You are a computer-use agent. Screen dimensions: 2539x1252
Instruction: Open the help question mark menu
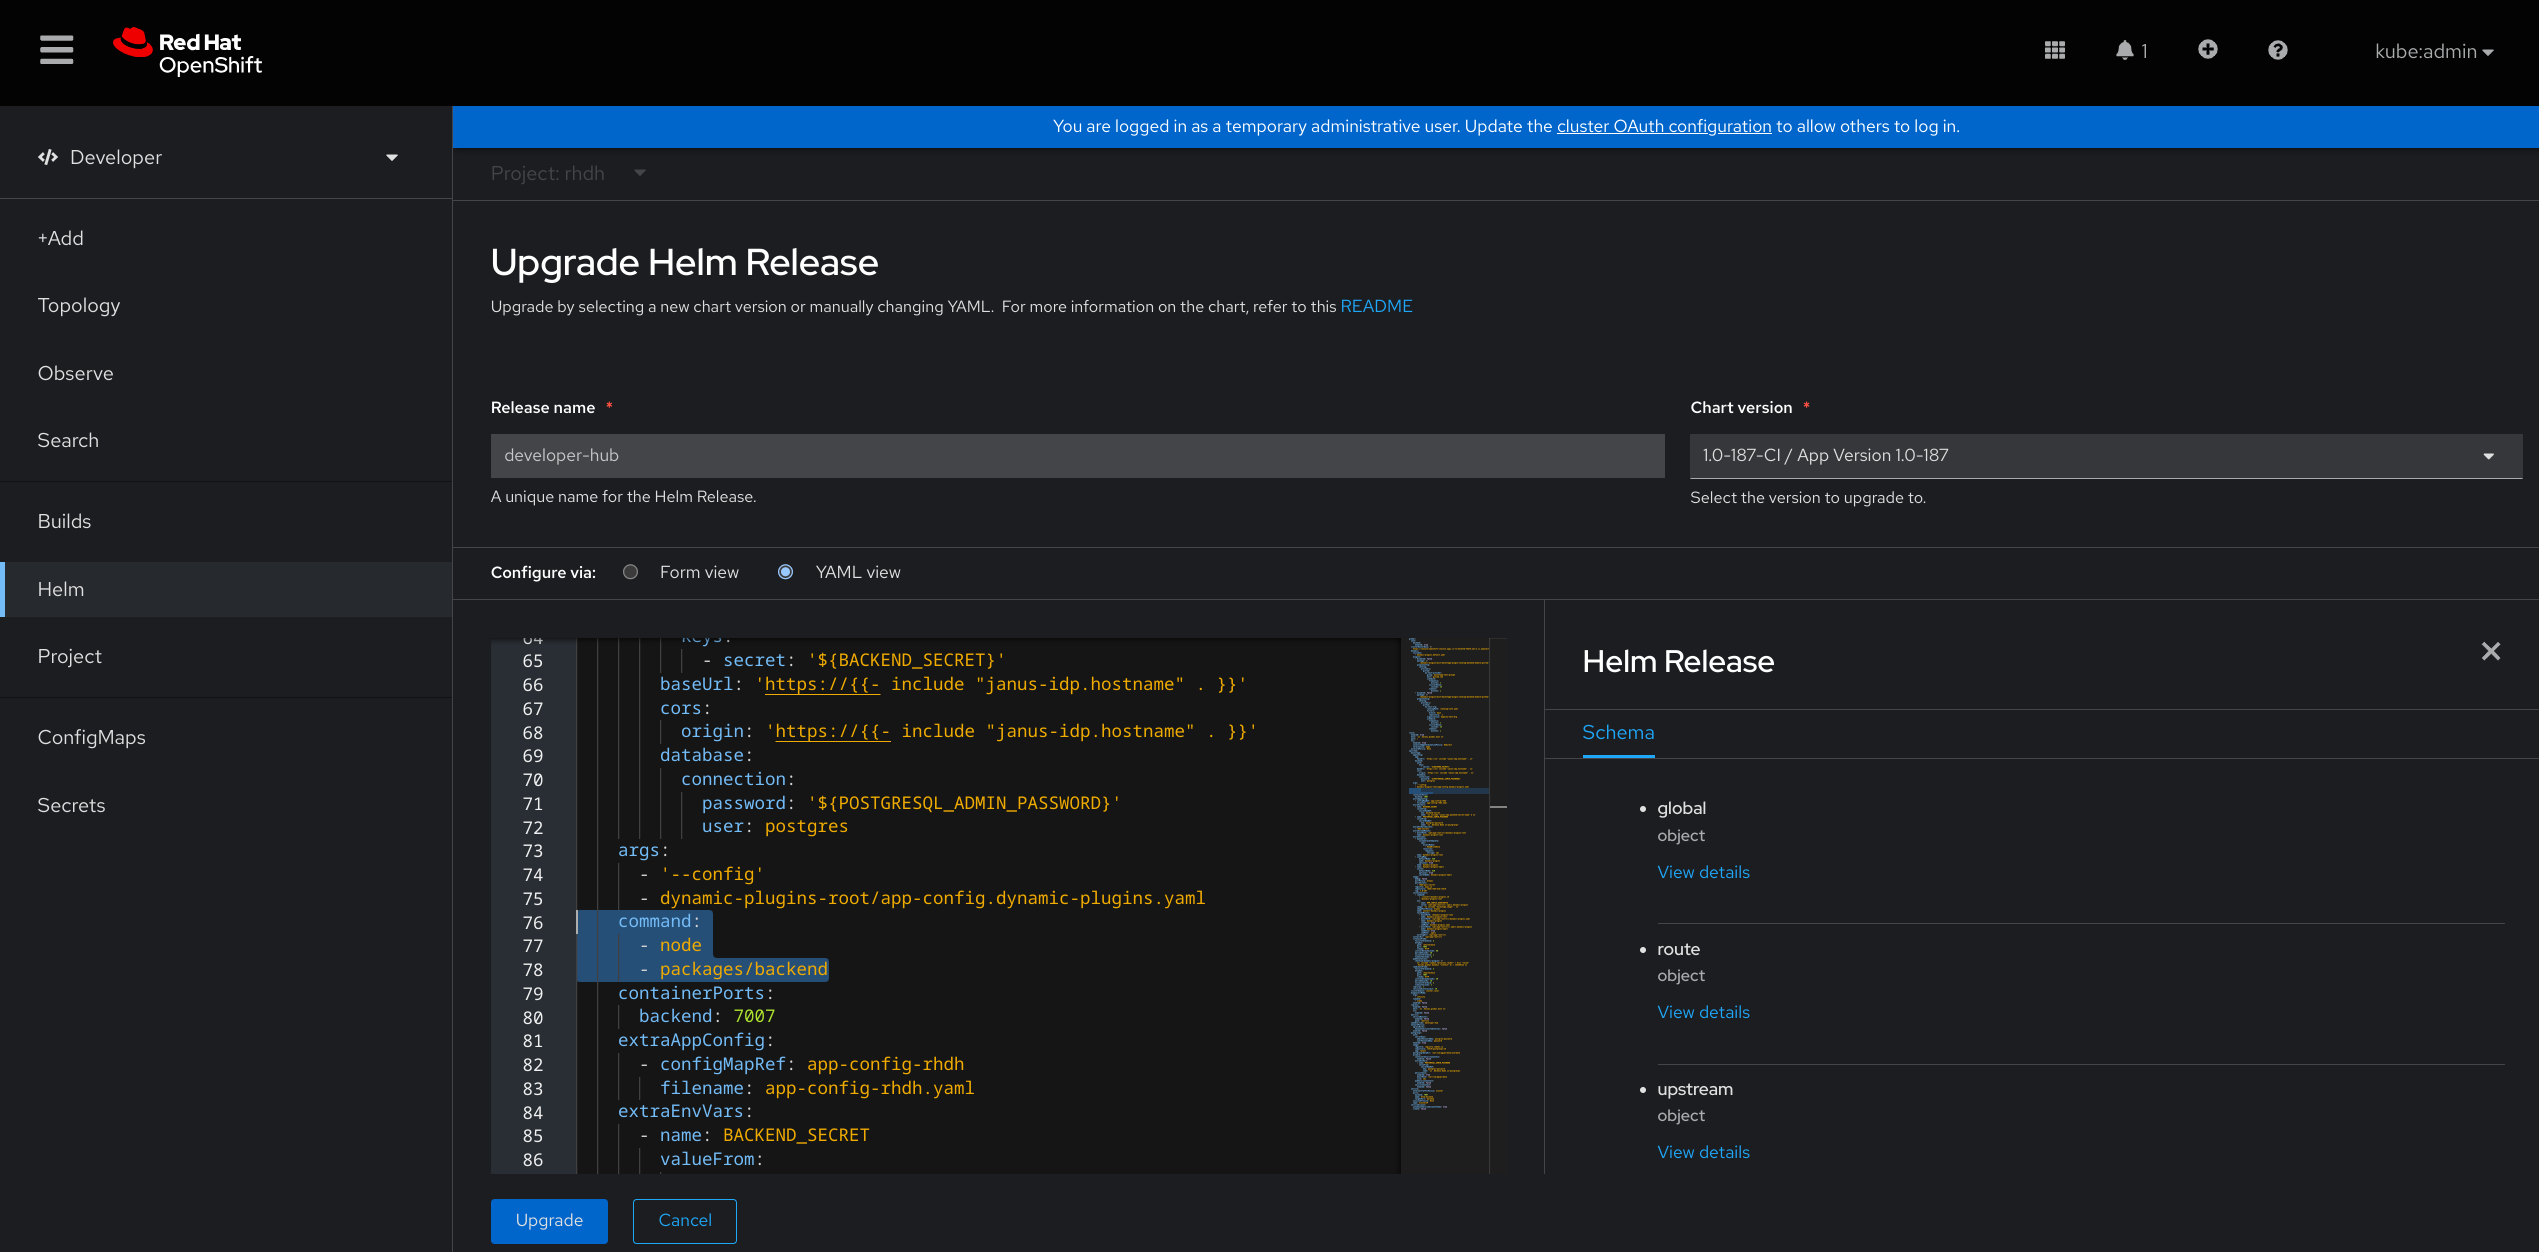2277,50
